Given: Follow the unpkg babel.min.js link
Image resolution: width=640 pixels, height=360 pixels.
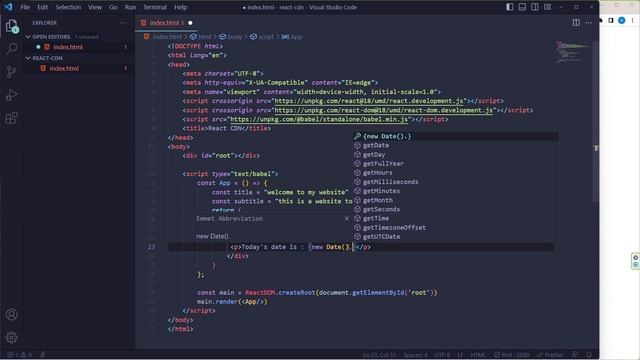Looking at the screenshot, I should pyautogui.click(x=319, y=119).
